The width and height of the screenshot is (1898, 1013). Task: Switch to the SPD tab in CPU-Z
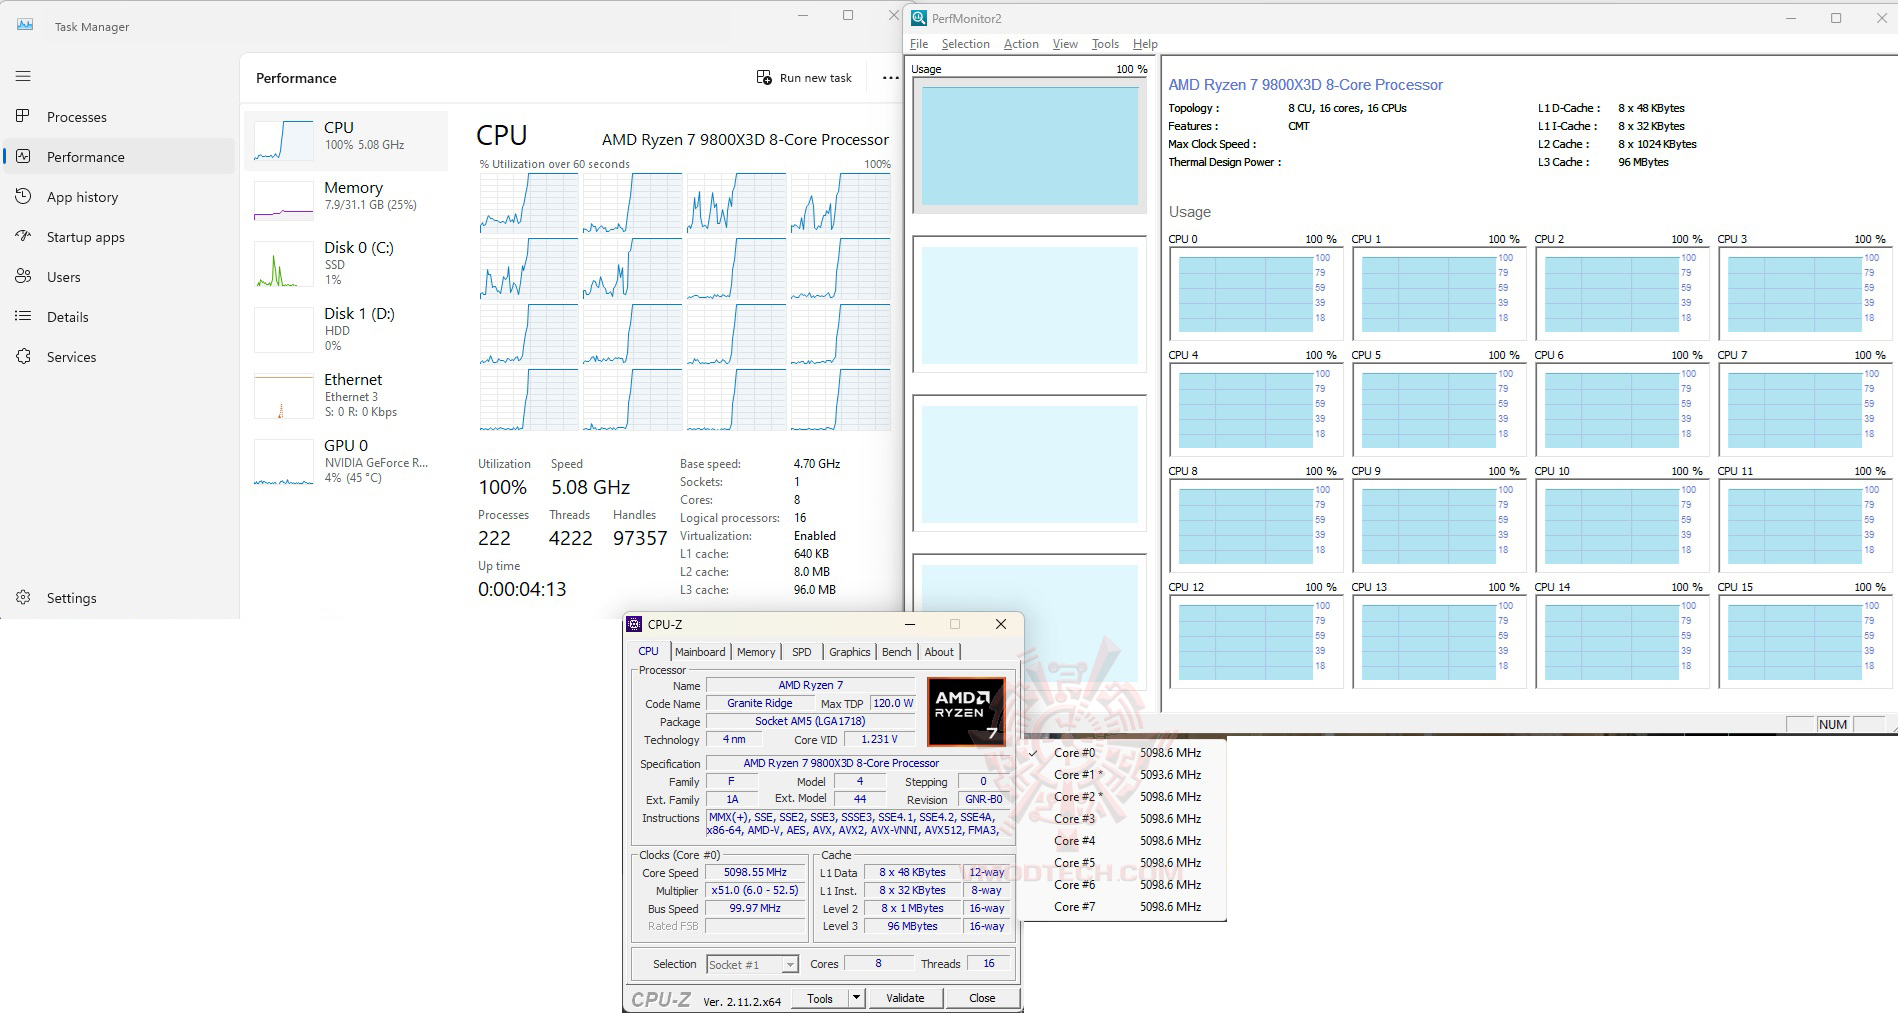pos(802,652)
